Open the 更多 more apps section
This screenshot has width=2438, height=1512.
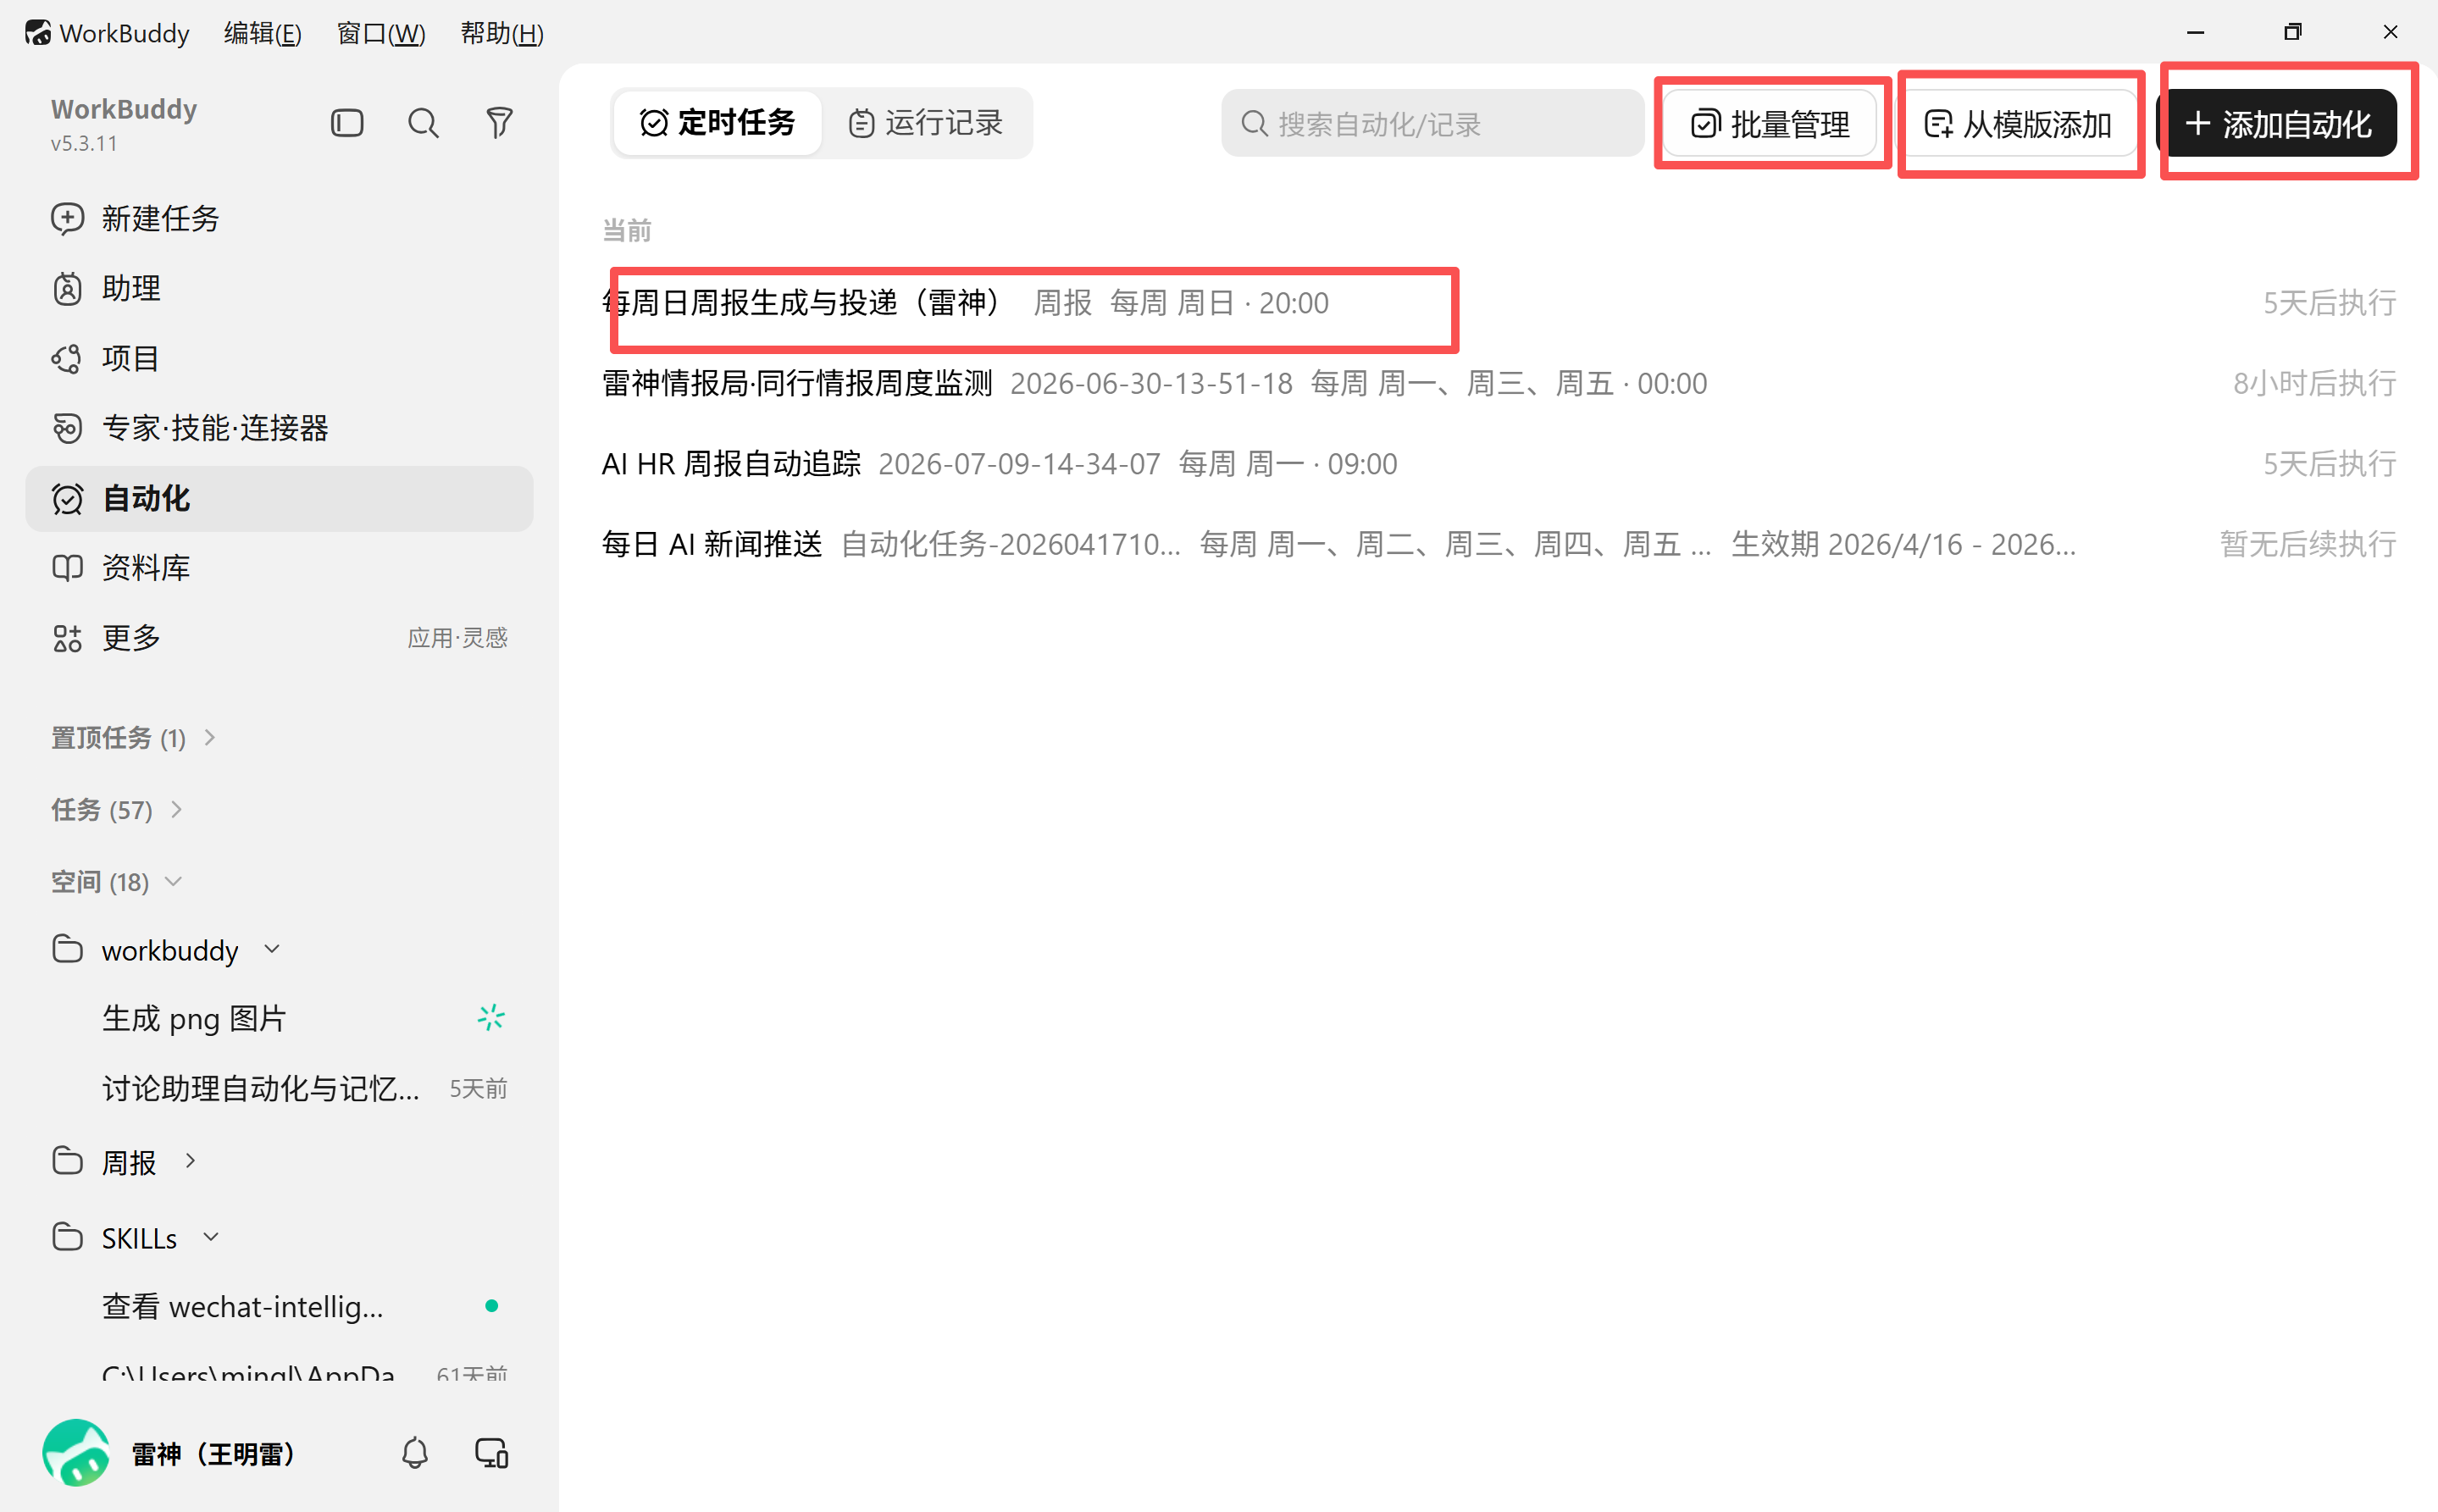(x=279, y=638)
